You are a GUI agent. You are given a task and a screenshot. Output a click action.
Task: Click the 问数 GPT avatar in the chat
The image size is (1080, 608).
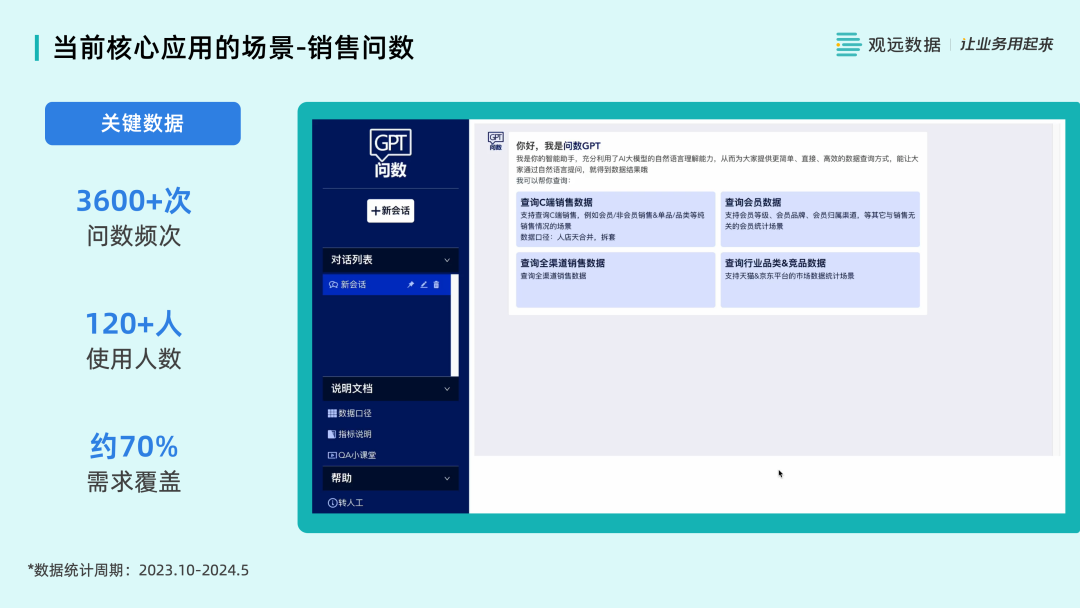click(x=495, y=141)
